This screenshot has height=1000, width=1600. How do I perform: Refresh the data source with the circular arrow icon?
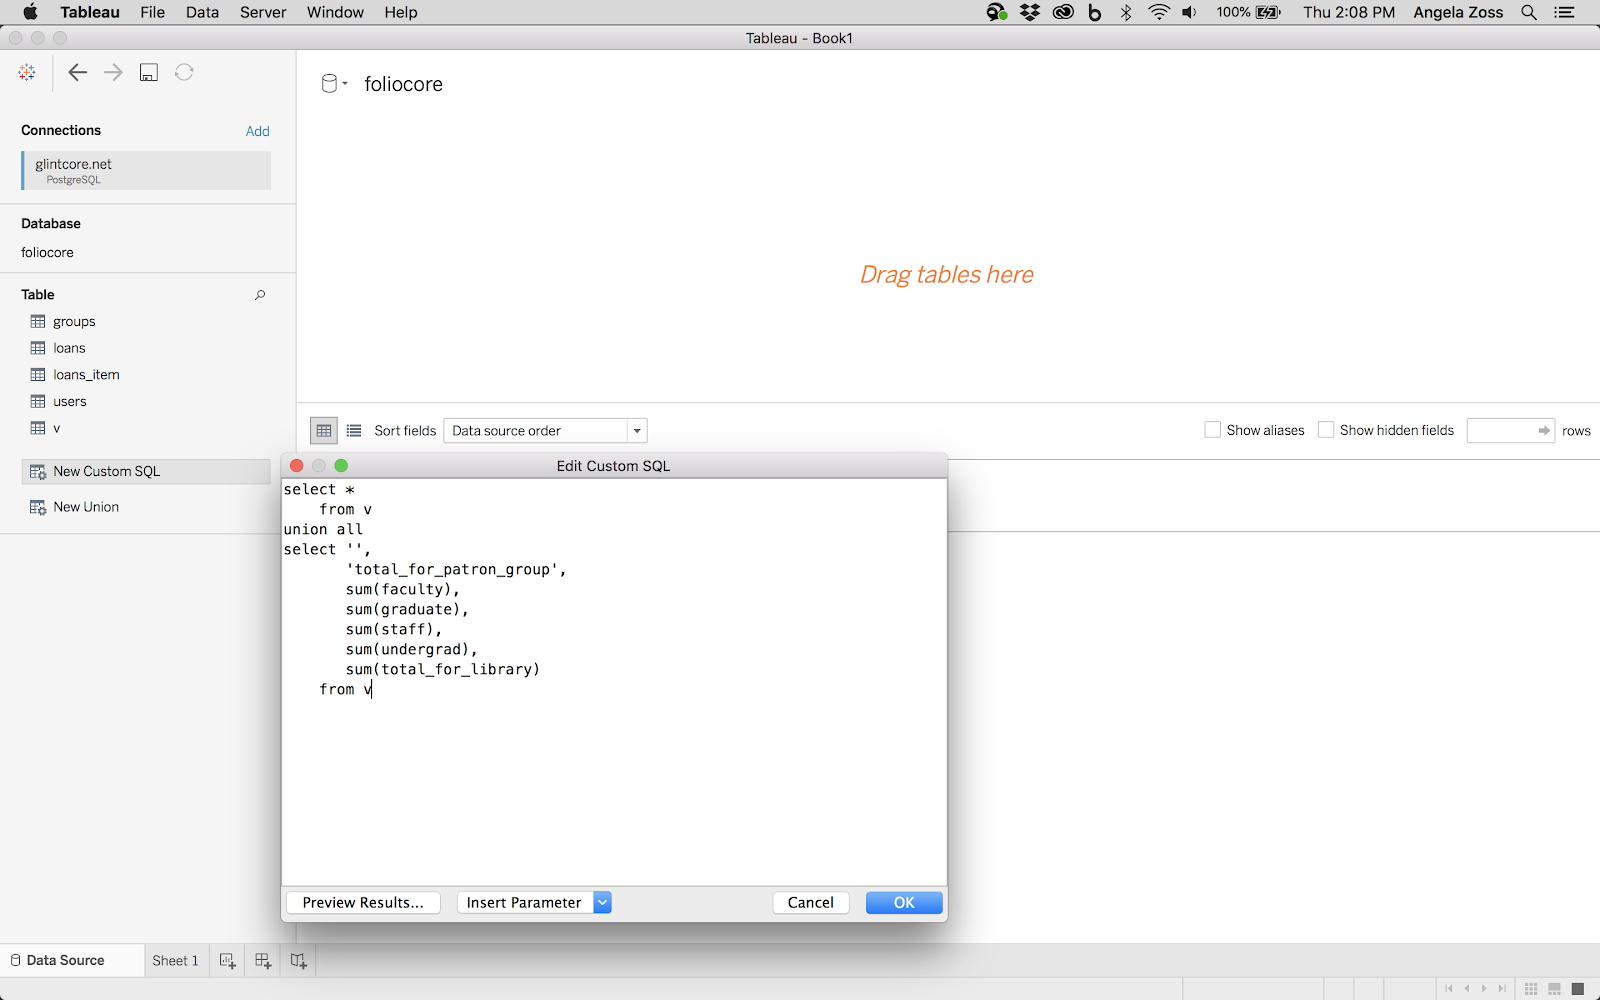pos(184,72)
